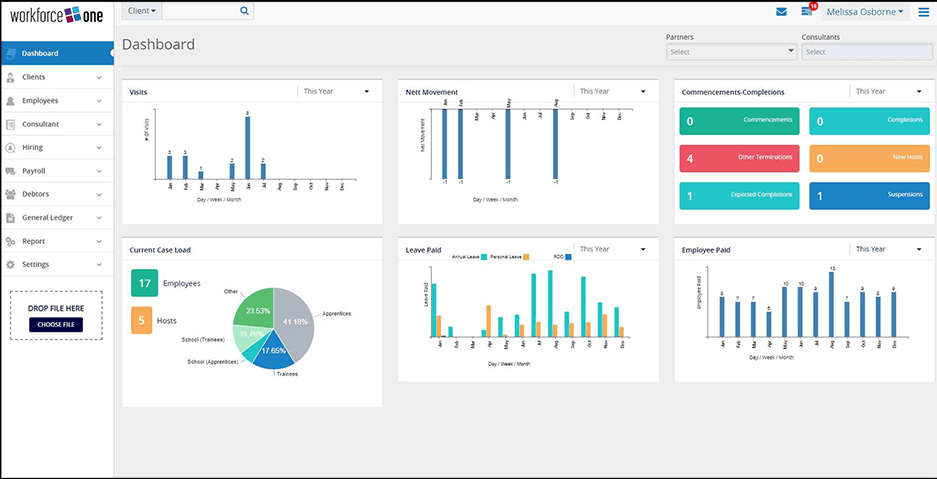Image resolution: width=937 pixels, height=479 pixels.
Task: Click the Debtors group icon in sidebar
Action: 11,194
